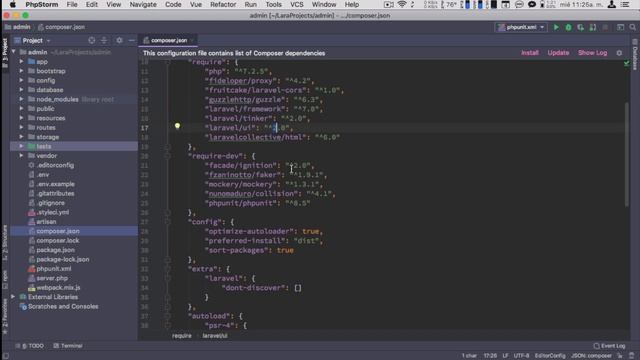This screenshot has height=360, width=640.
Task: Open the File menu
Action: (72, 4)
